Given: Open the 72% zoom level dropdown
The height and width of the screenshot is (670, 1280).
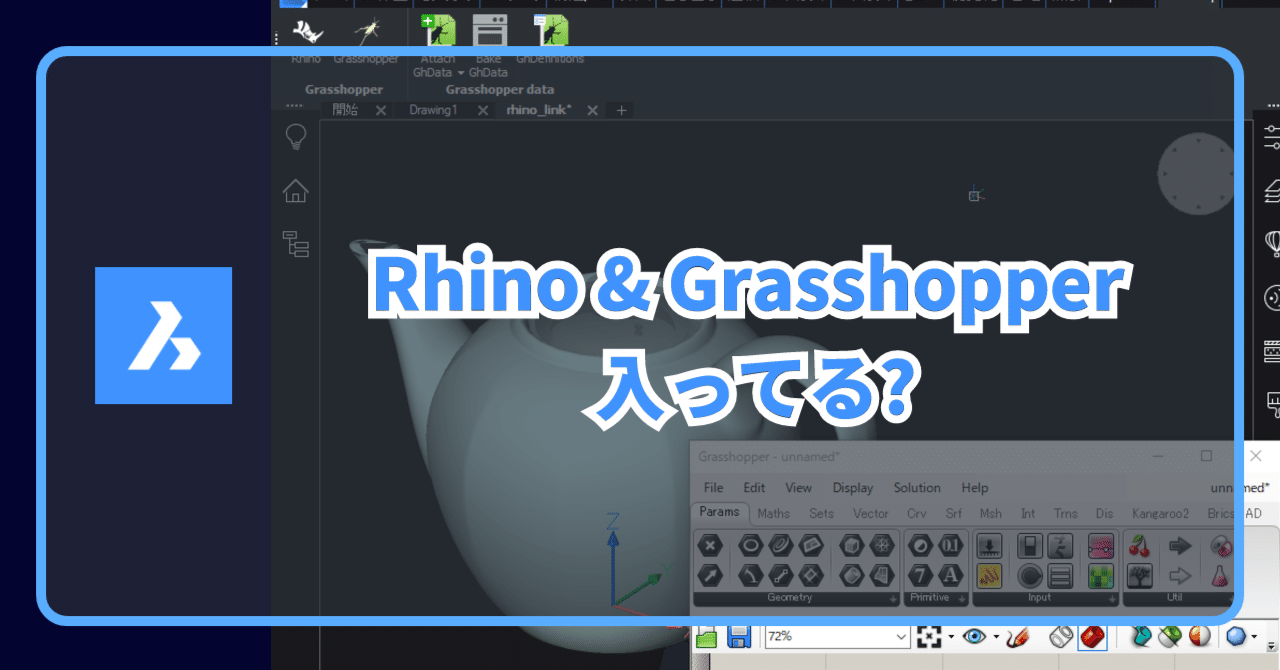Looking at the screenshot, I should [x=900, y=637].
